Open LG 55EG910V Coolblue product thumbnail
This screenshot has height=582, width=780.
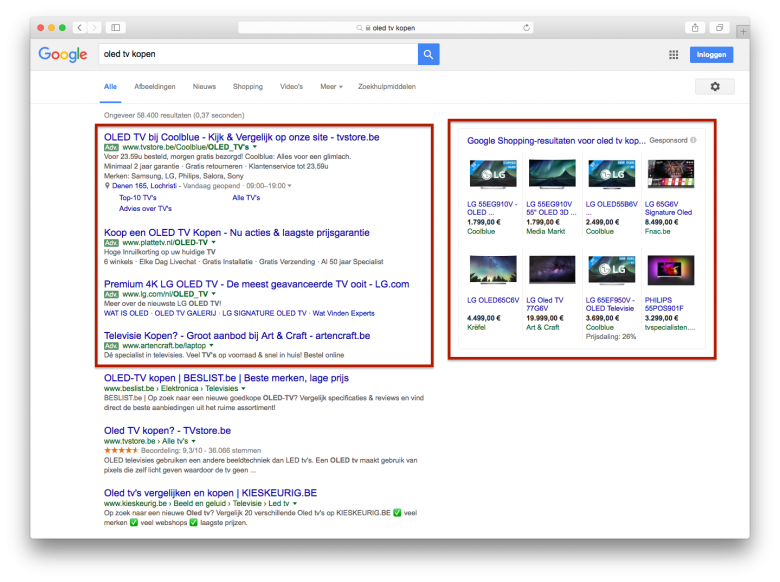pyautogui.click(x=493, y=174)
